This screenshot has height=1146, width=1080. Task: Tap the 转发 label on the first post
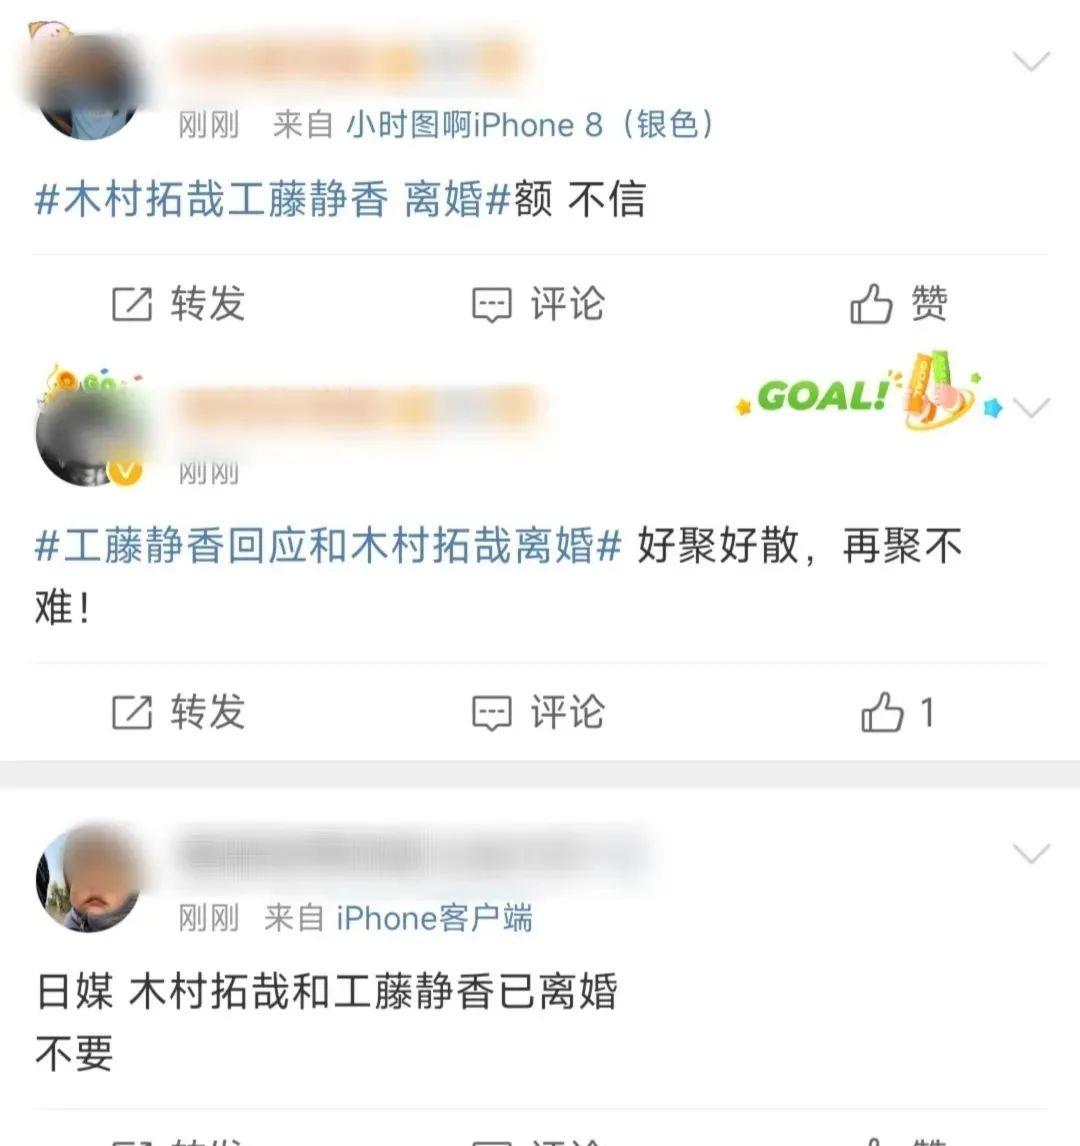208,304
